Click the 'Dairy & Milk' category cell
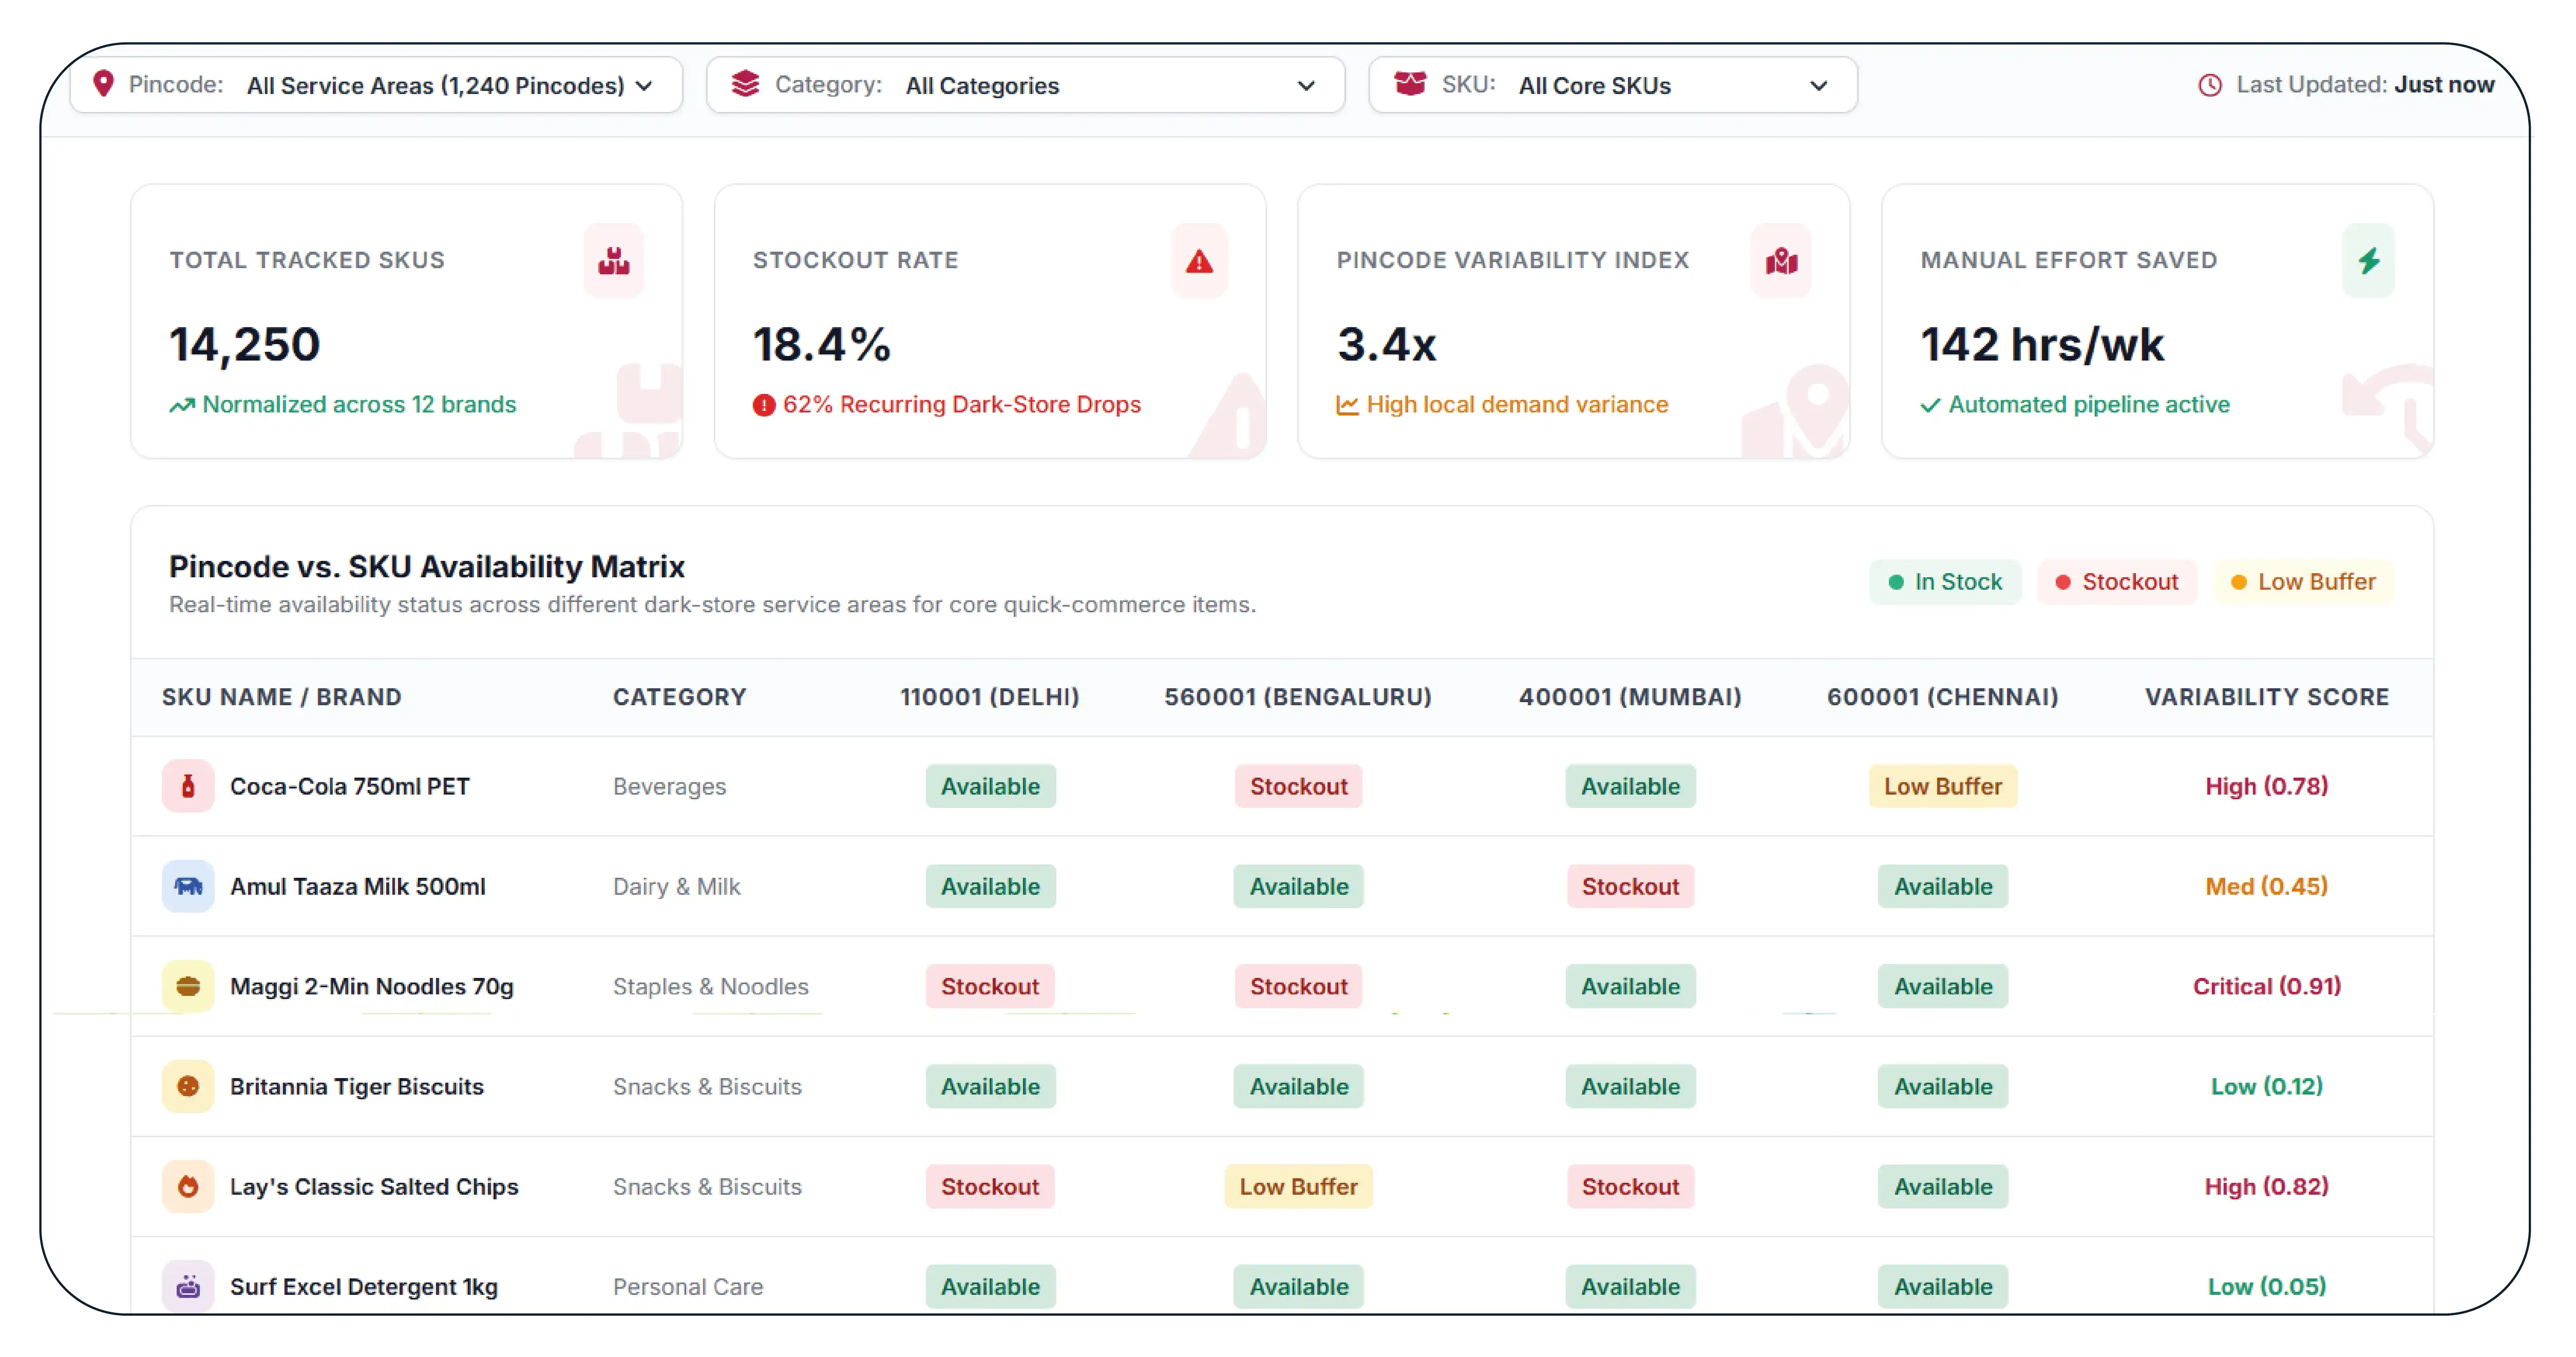Viewport: 2576px width, 1357px height. pyautogui.click(x=677, y=887)
